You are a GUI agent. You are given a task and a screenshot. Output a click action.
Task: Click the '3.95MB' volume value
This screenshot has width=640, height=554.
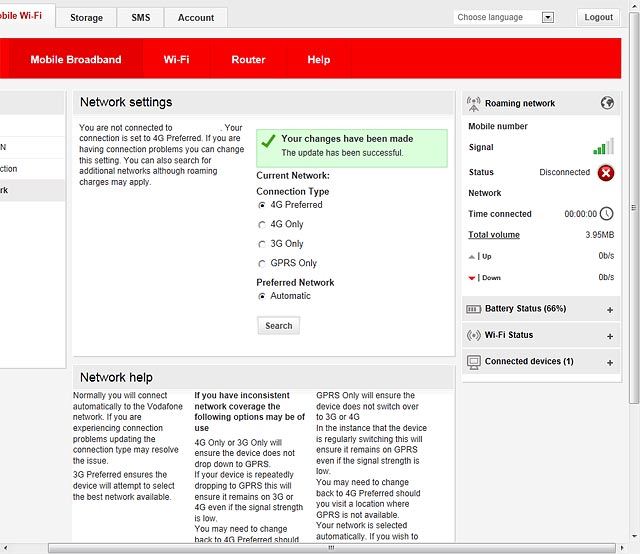600,235
